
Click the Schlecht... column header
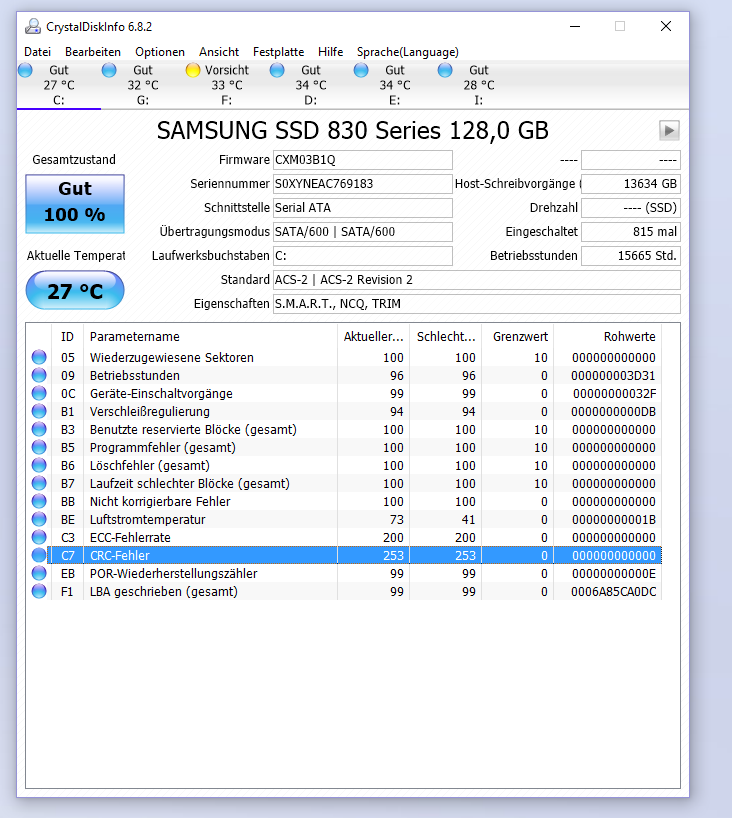(x=446, y=336)
